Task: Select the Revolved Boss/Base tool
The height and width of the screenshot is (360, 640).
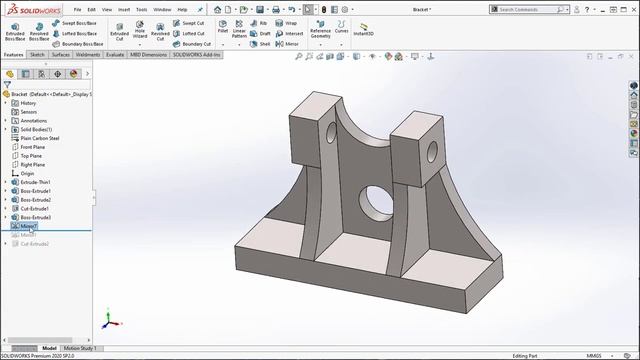Action: (x=39, y=31)
